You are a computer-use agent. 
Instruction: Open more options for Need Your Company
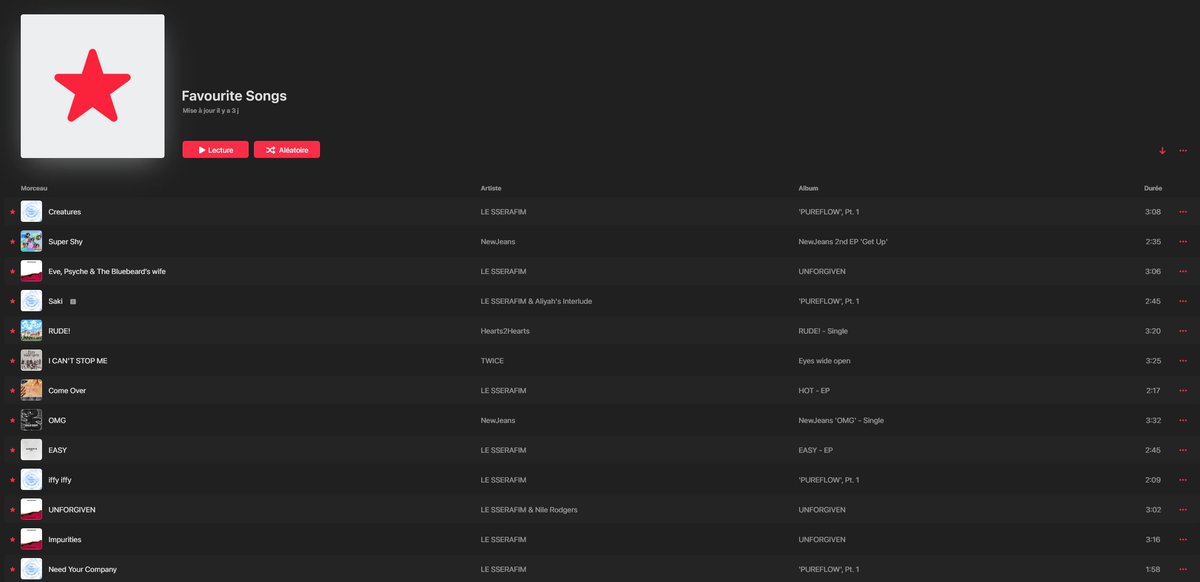1183,569
